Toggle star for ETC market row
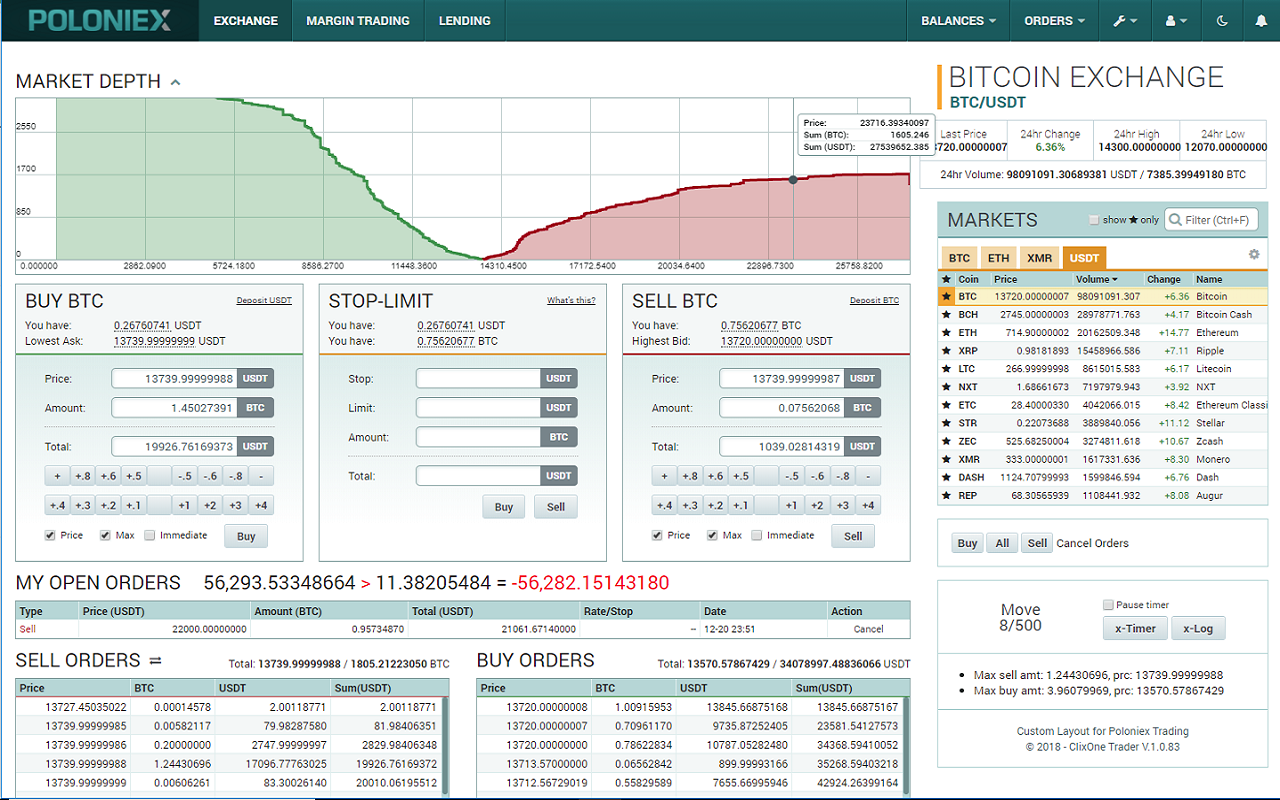The width and height of the screenshot is (1280, 800). [946, 405]
